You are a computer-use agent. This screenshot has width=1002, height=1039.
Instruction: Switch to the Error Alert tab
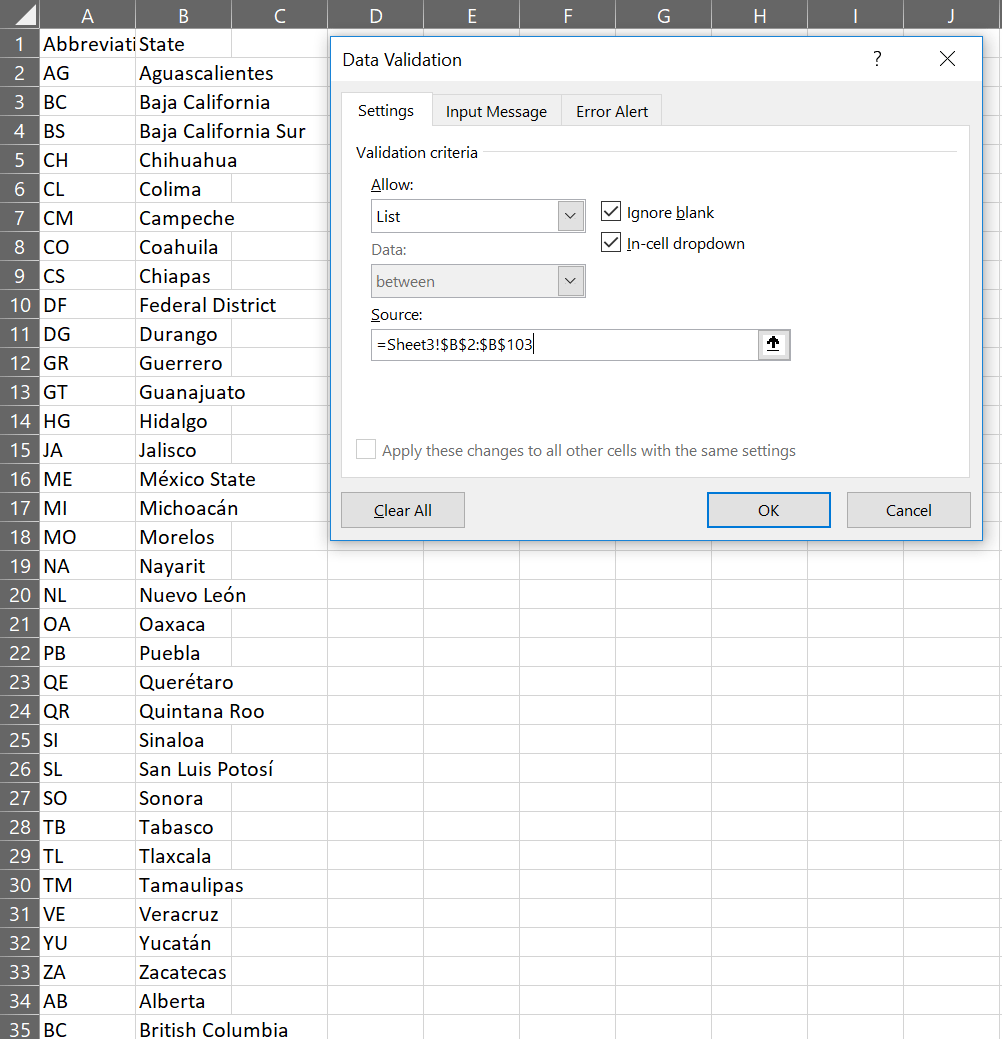(x=611, y=111)
